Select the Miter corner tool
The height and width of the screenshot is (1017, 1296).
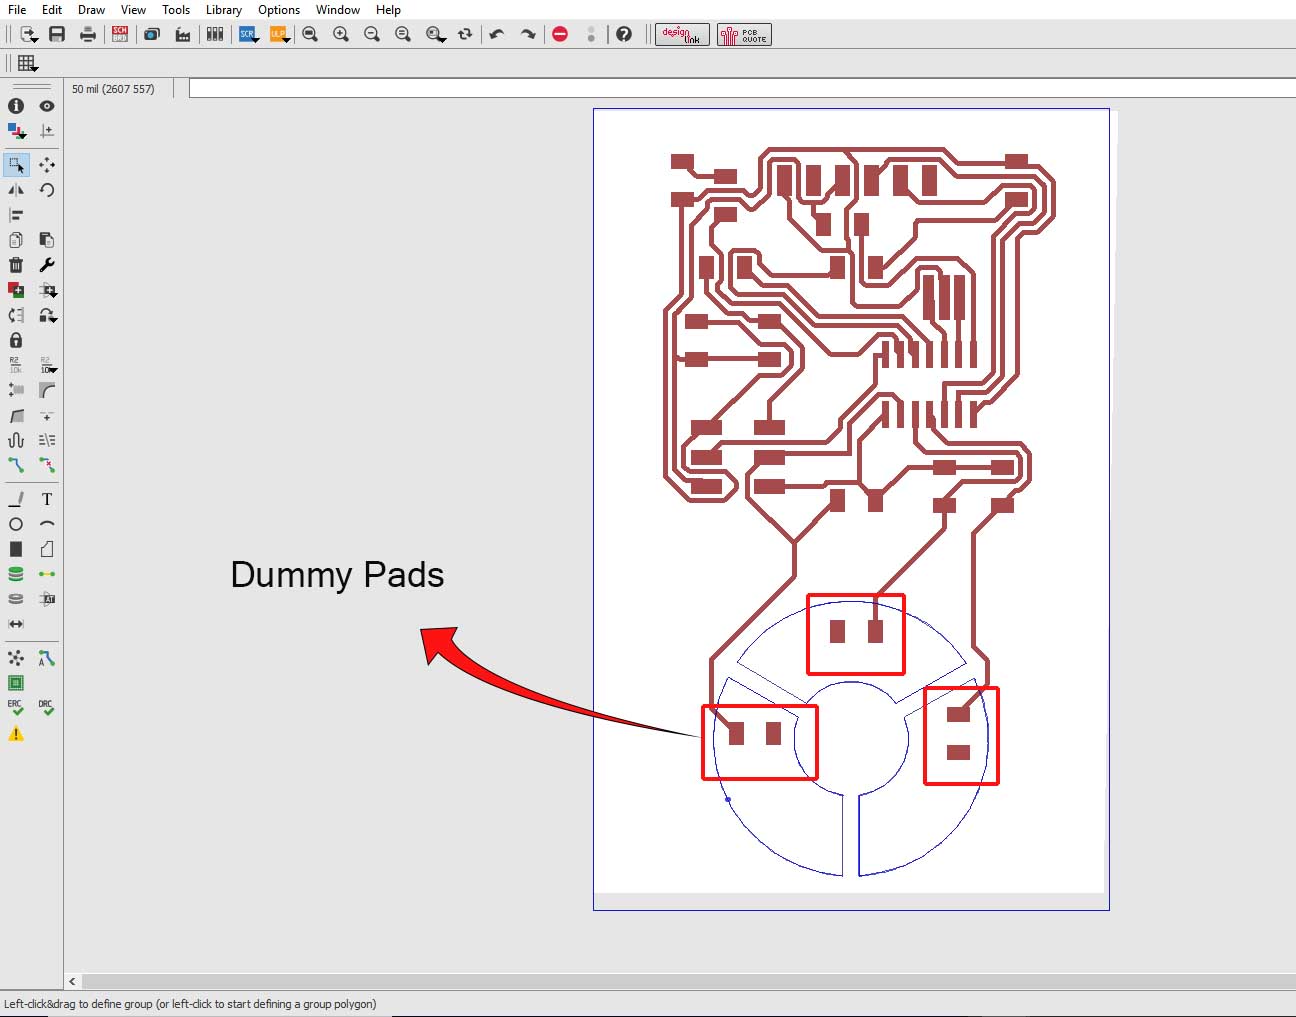[47, 390]
